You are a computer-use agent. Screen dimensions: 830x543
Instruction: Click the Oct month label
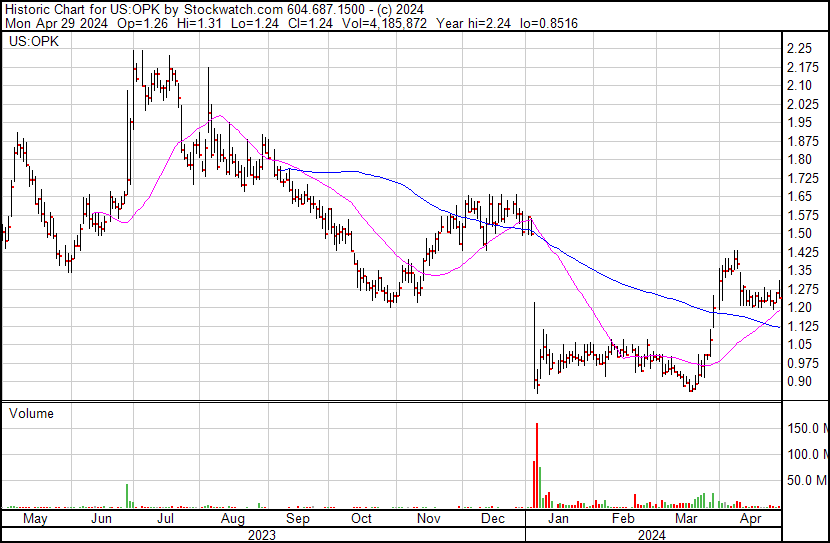[x=362, y=519]
